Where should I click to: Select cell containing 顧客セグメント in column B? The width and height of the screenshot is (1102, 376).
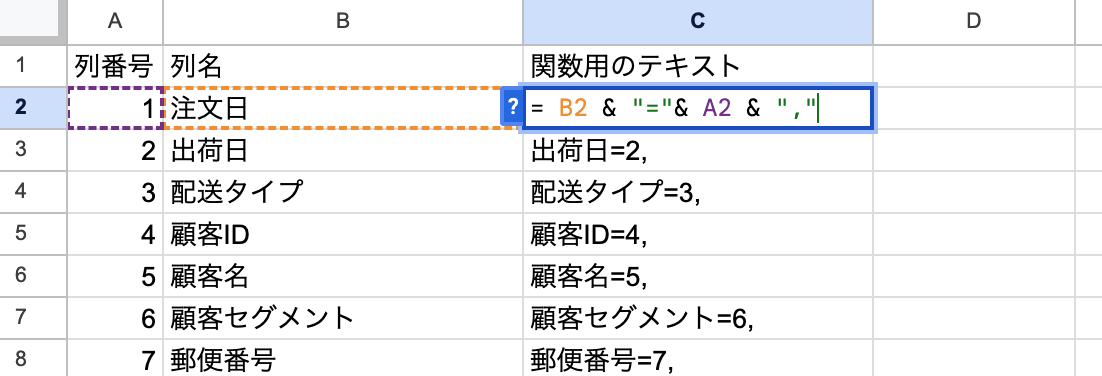click(x=343, y=318)
